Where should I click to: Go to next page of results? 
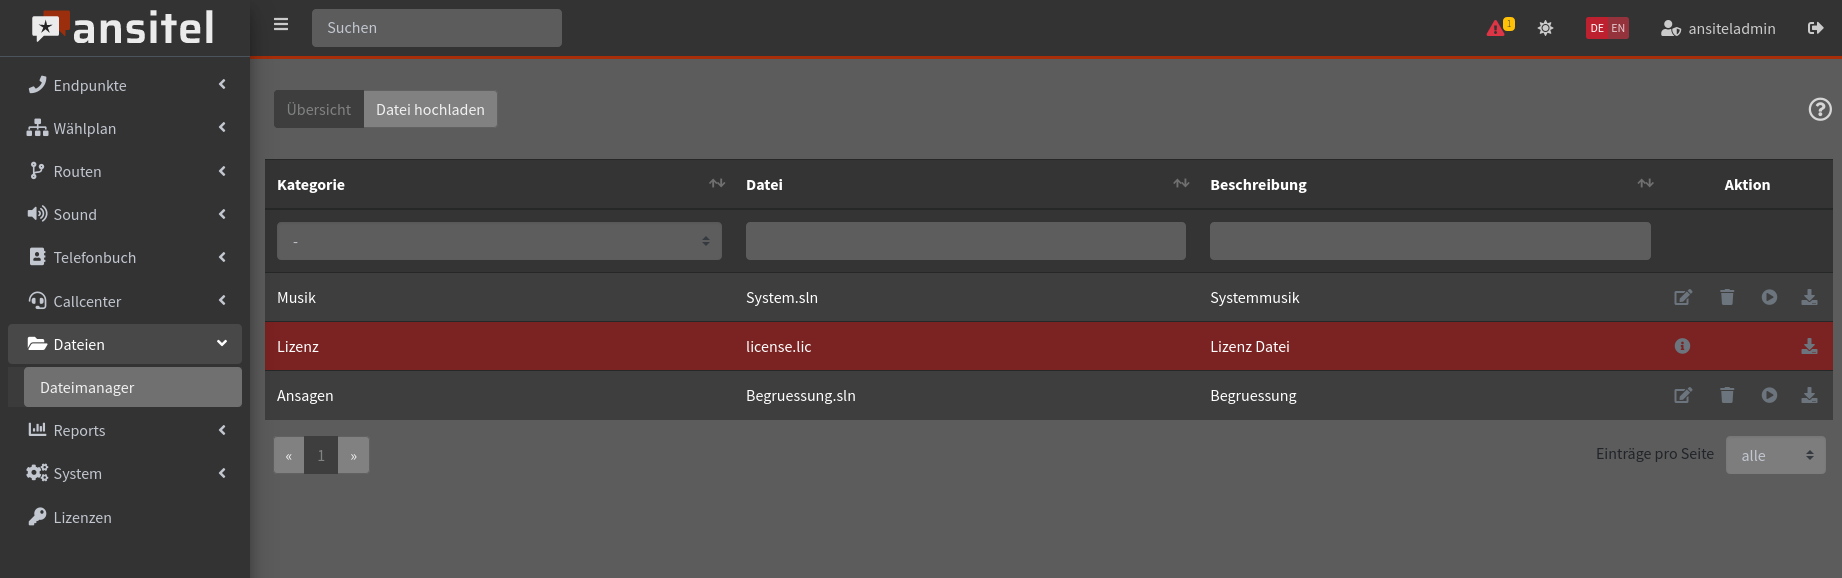tap(353, 455)
